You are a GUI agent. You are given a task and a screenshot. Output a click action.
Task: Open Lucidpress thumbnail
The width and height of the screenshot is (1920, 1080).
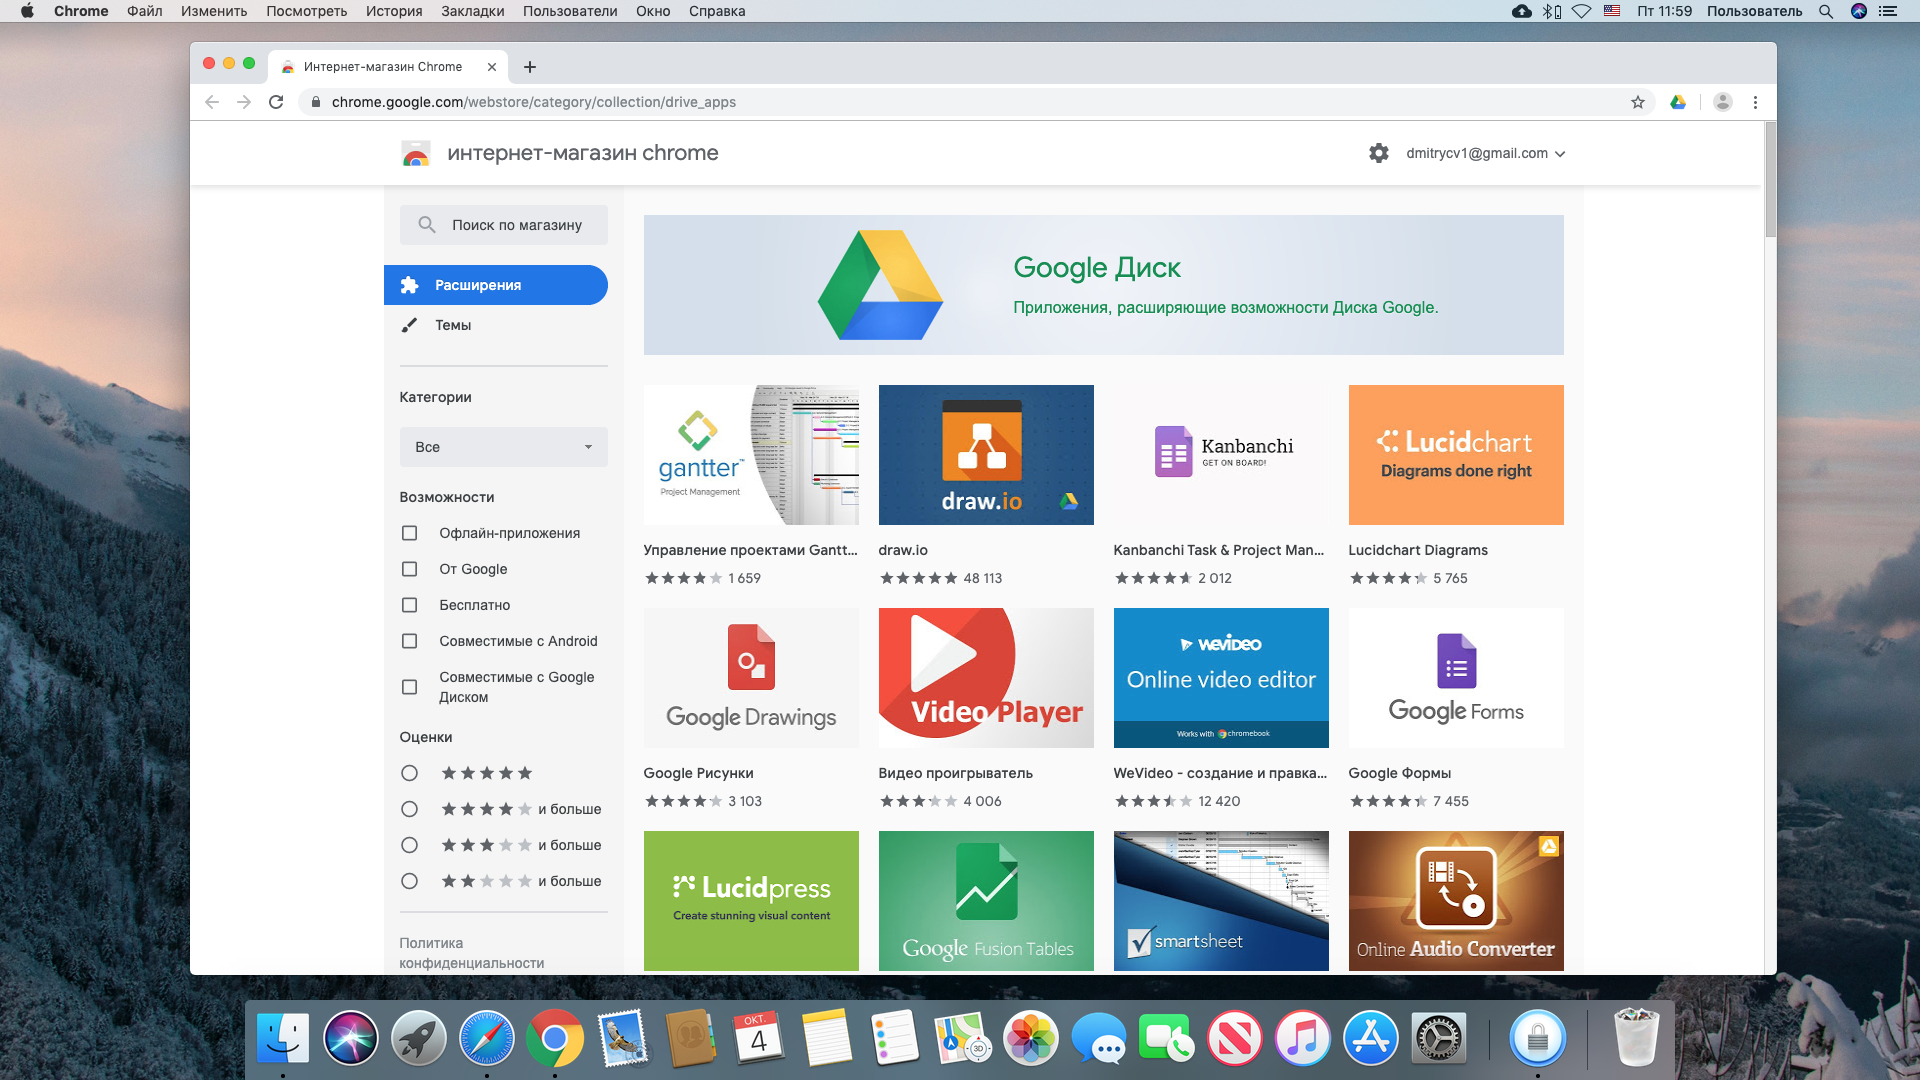click(x=751, y=901)
